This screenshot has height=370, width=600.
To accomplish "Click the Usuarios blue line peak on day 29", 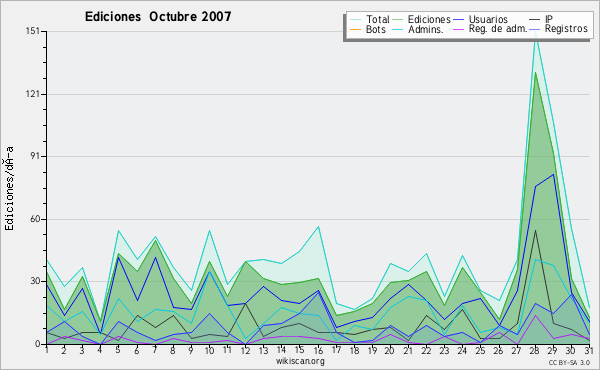I will [x=553, y=174].
